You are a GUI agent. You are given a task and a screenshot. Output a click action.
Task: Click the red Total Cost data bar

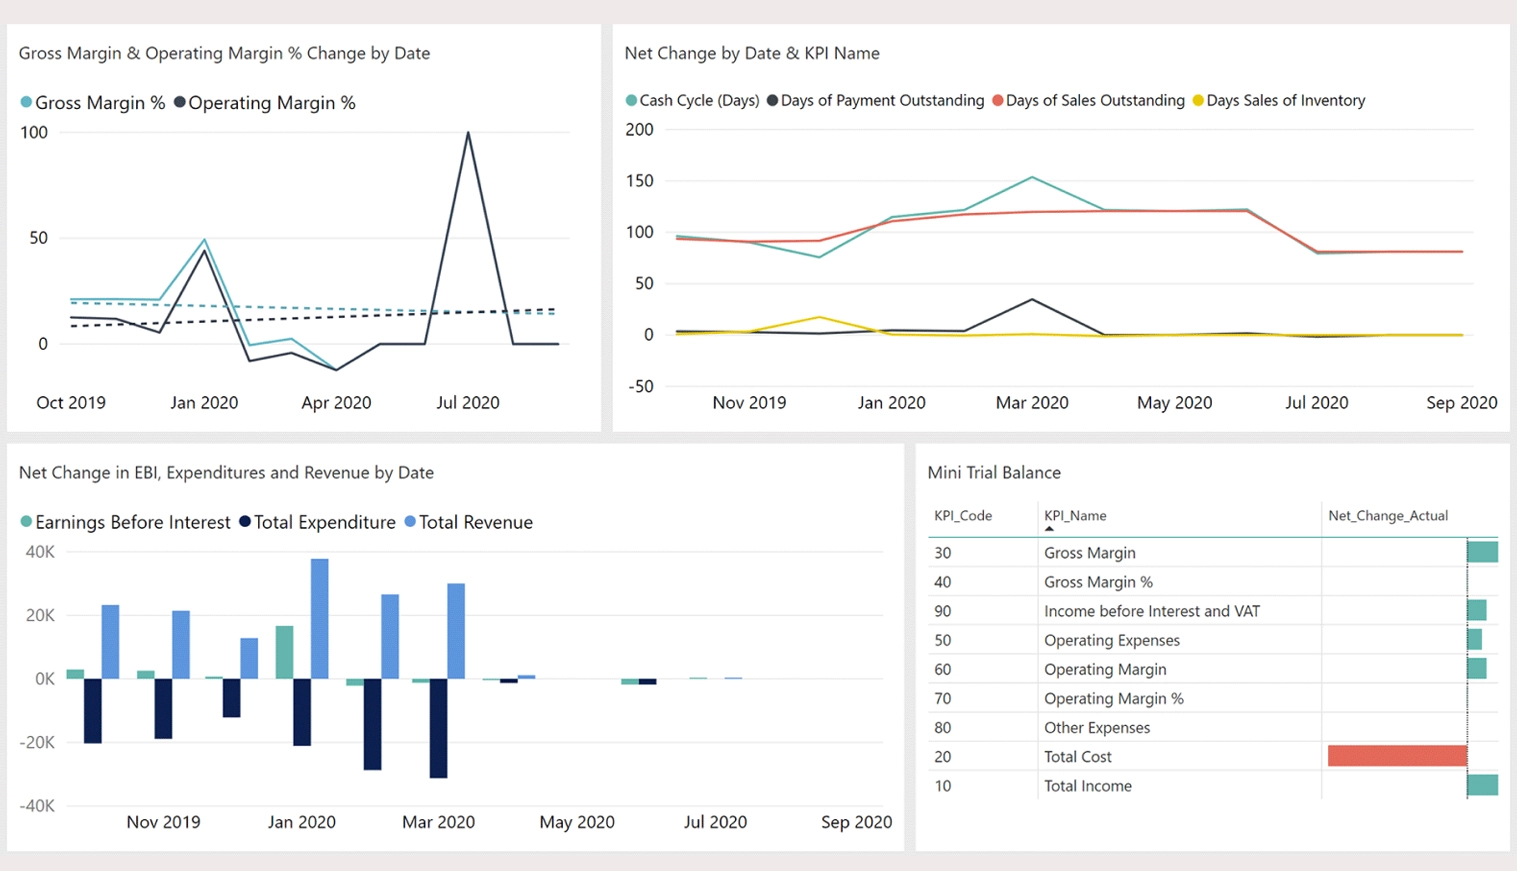pyautogui.click(x=1397, y=756)
